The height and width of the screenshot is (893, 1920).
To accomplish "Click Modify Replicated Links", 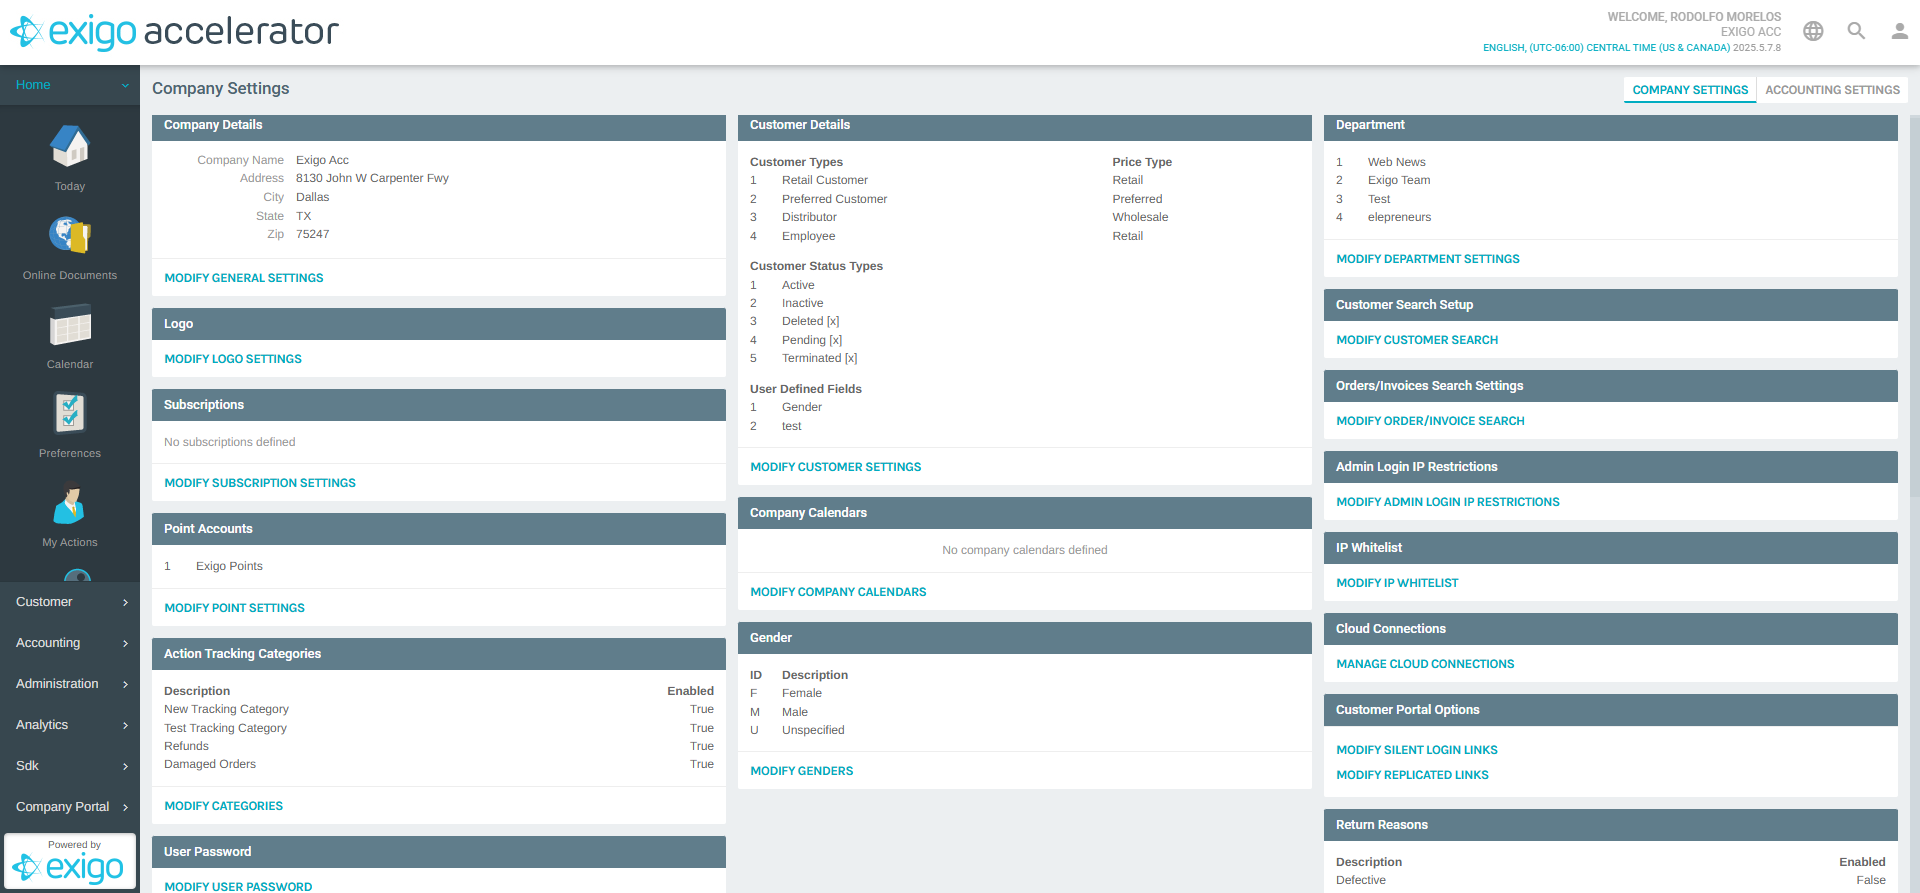I will click(1412, 775).
